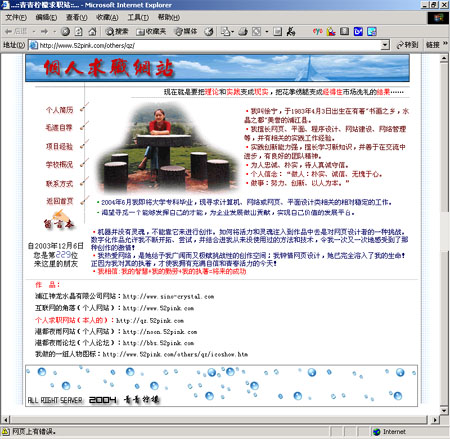Image resolution: width=450 pixels, height=439 pixels.
Task: Open the 收藏(A) menu
Action: pyautogui.click(x=107, y=17)
